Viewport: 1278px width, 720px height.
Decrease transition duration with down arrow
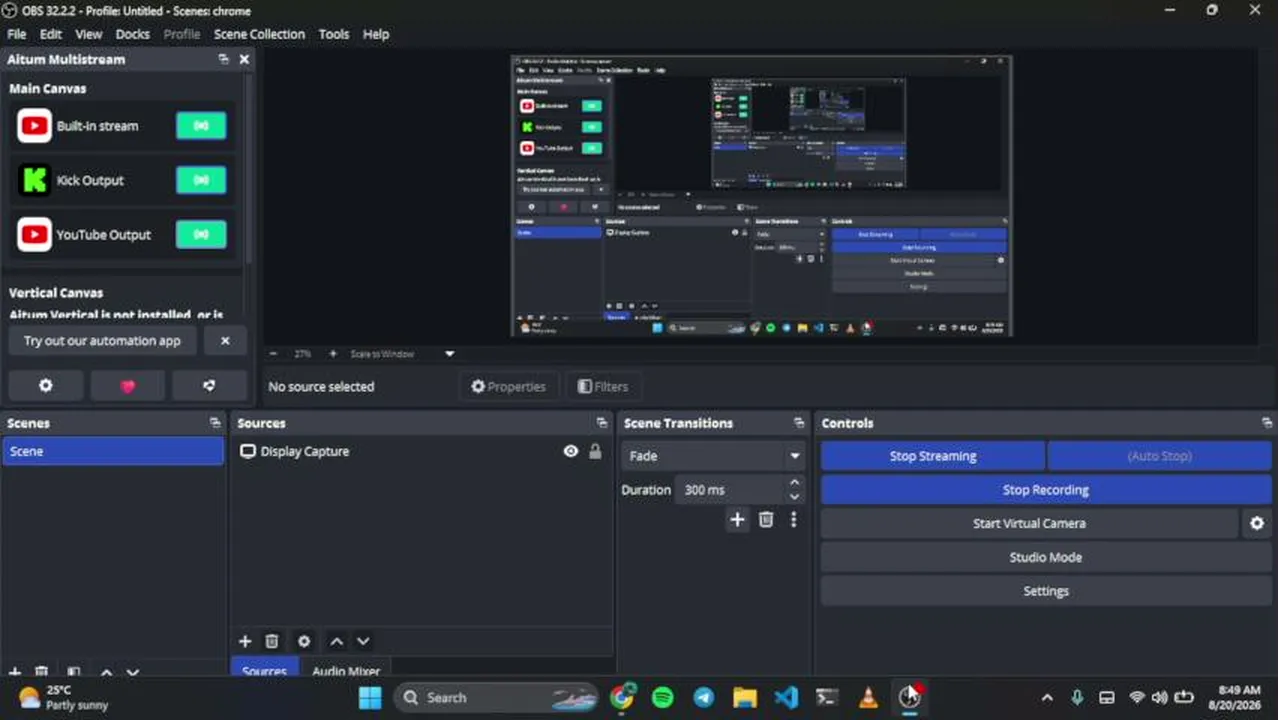(794, 496)
